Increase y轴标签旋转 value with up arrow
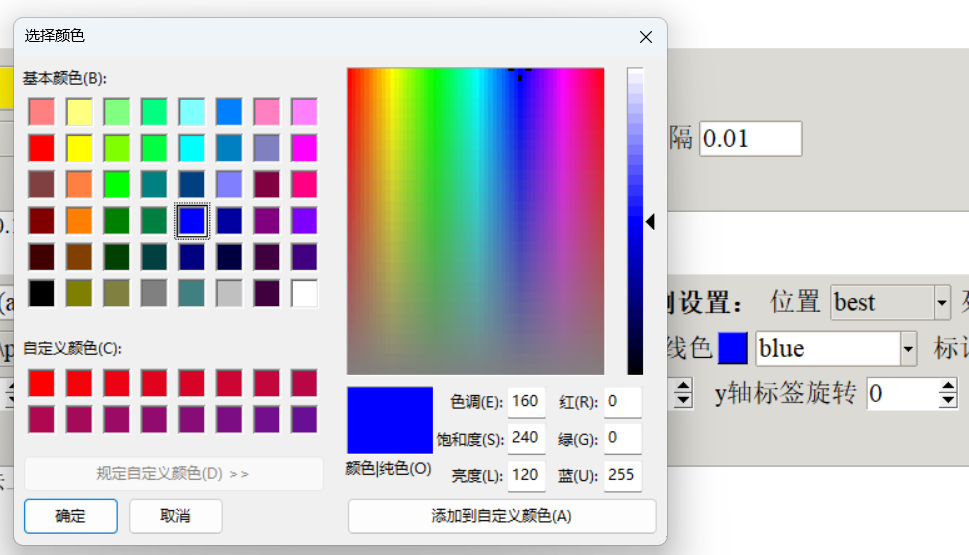 (948, 386)
